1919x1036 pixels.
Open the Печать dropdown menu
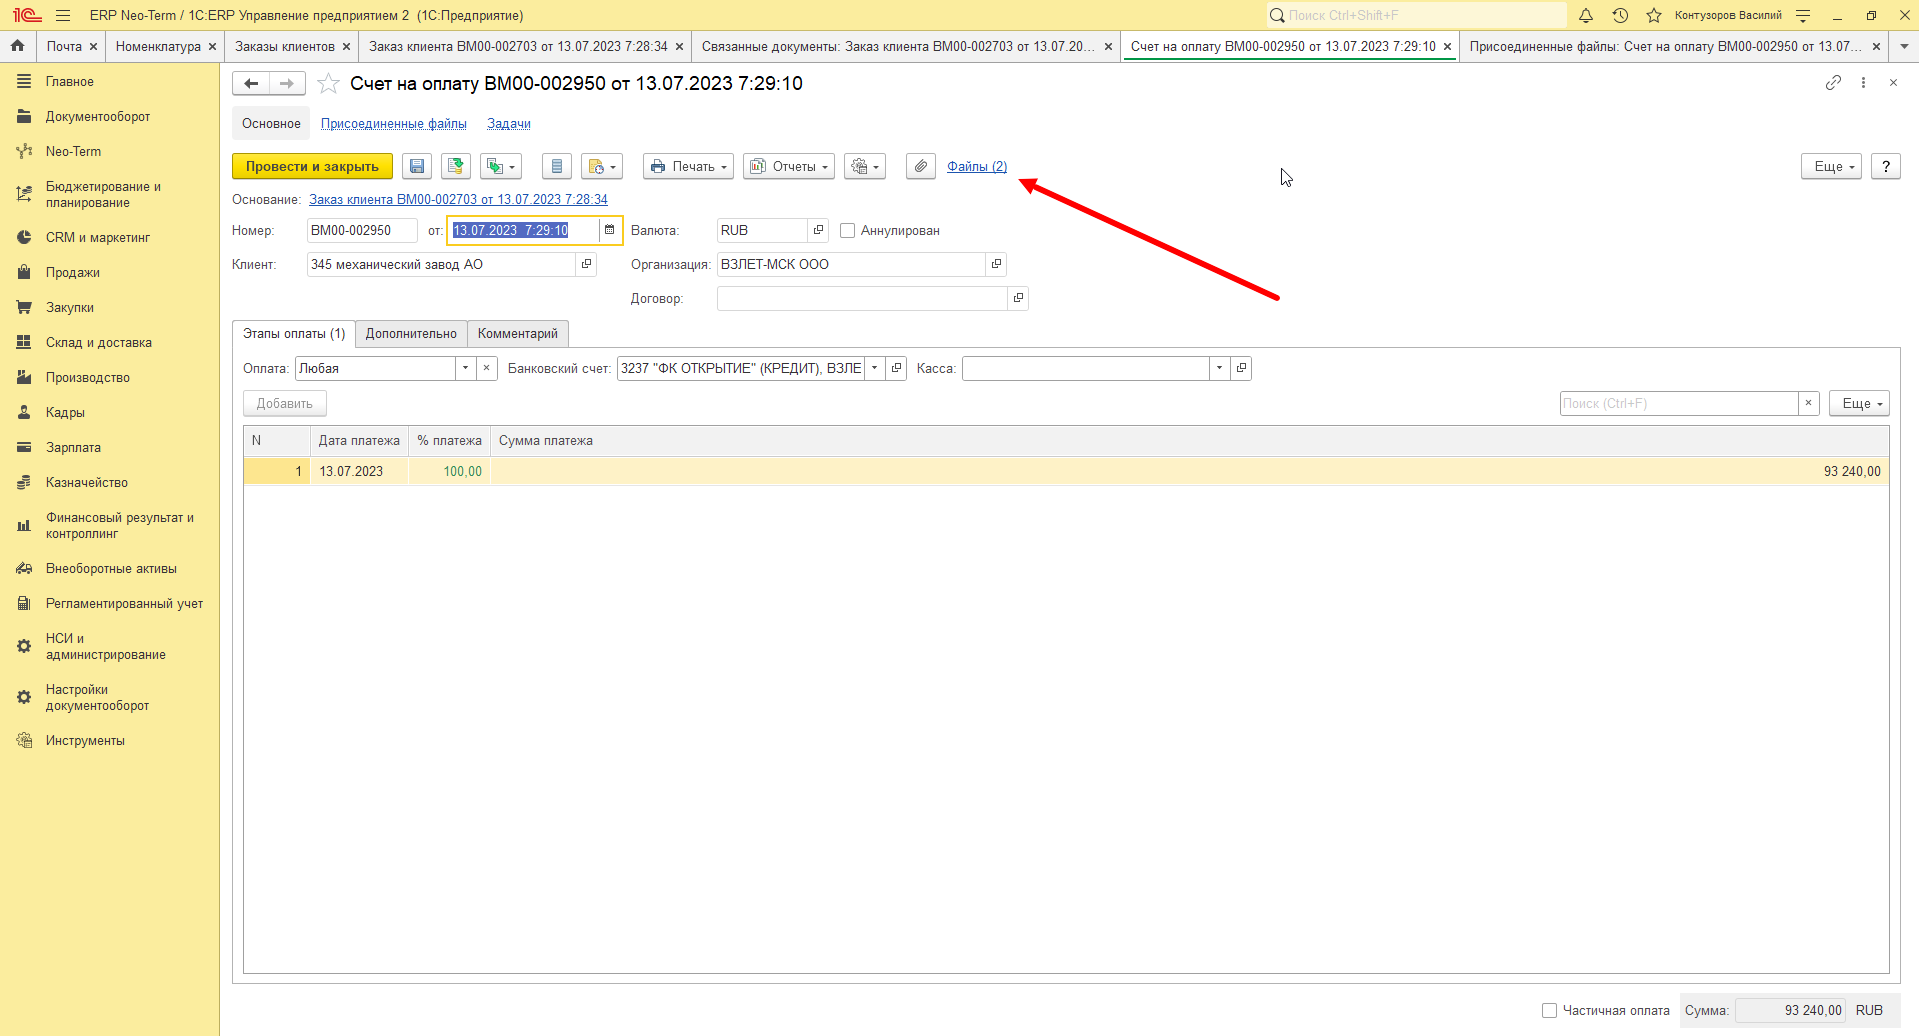coord(688,166)
